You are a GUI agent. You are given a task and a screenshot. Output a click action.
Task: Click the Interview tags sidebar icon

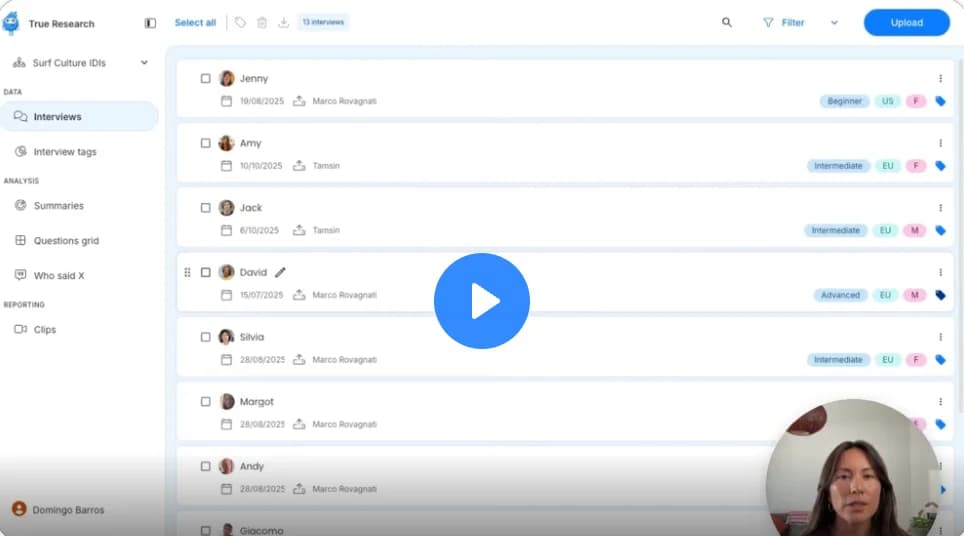coord(20,151)
